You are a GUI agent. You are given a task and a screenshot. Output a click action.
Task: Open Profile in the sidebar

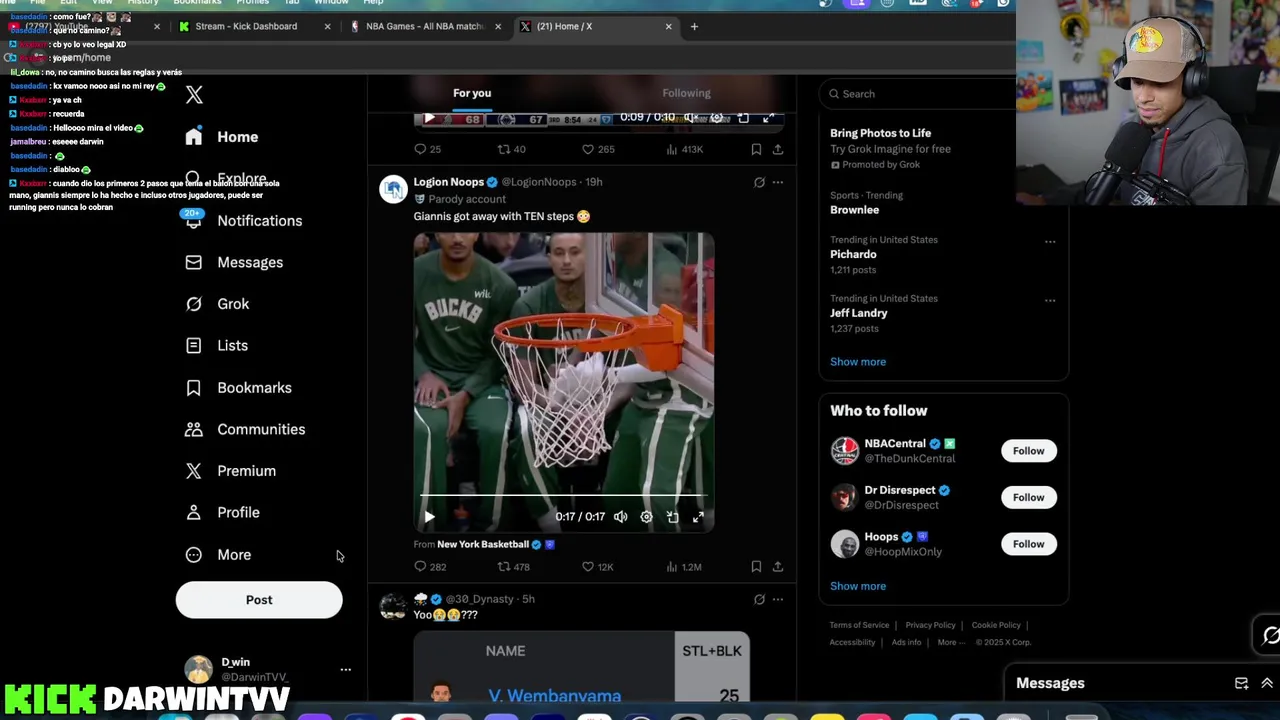(223, 513)
